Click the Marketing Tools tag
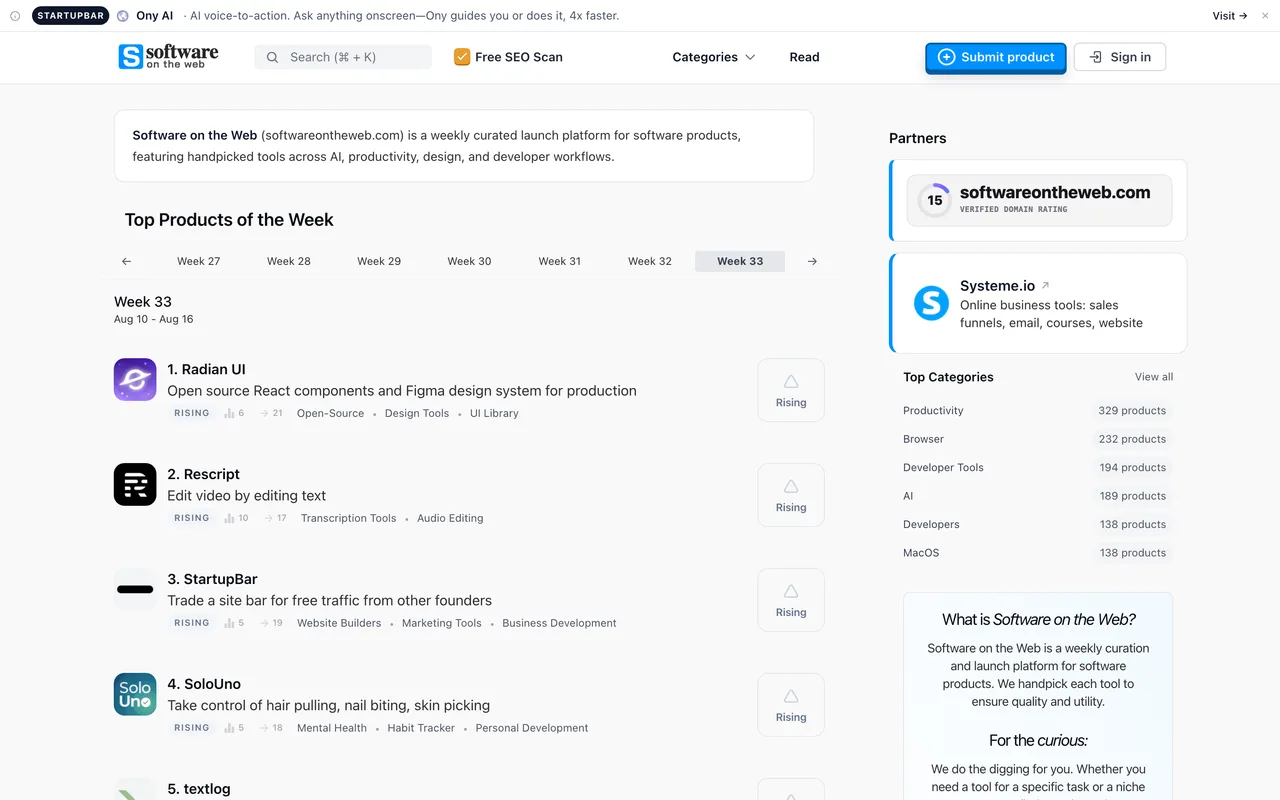This screenshot has width=1280, height=800. tap(441, 623)
